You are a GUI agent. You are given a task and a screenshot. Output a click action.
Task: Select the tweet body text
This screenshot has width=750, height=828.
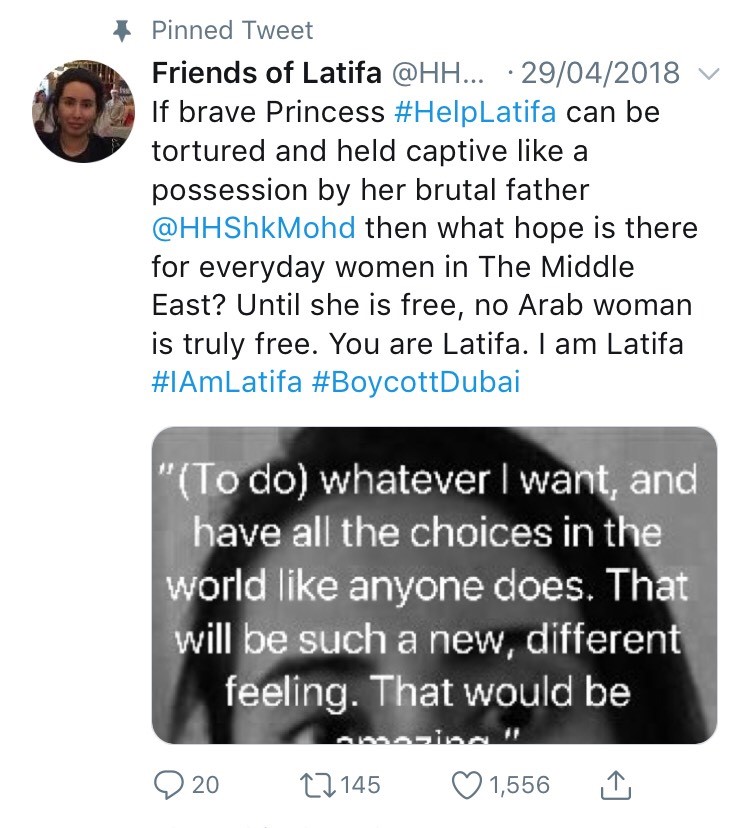[x=425, y=247]
